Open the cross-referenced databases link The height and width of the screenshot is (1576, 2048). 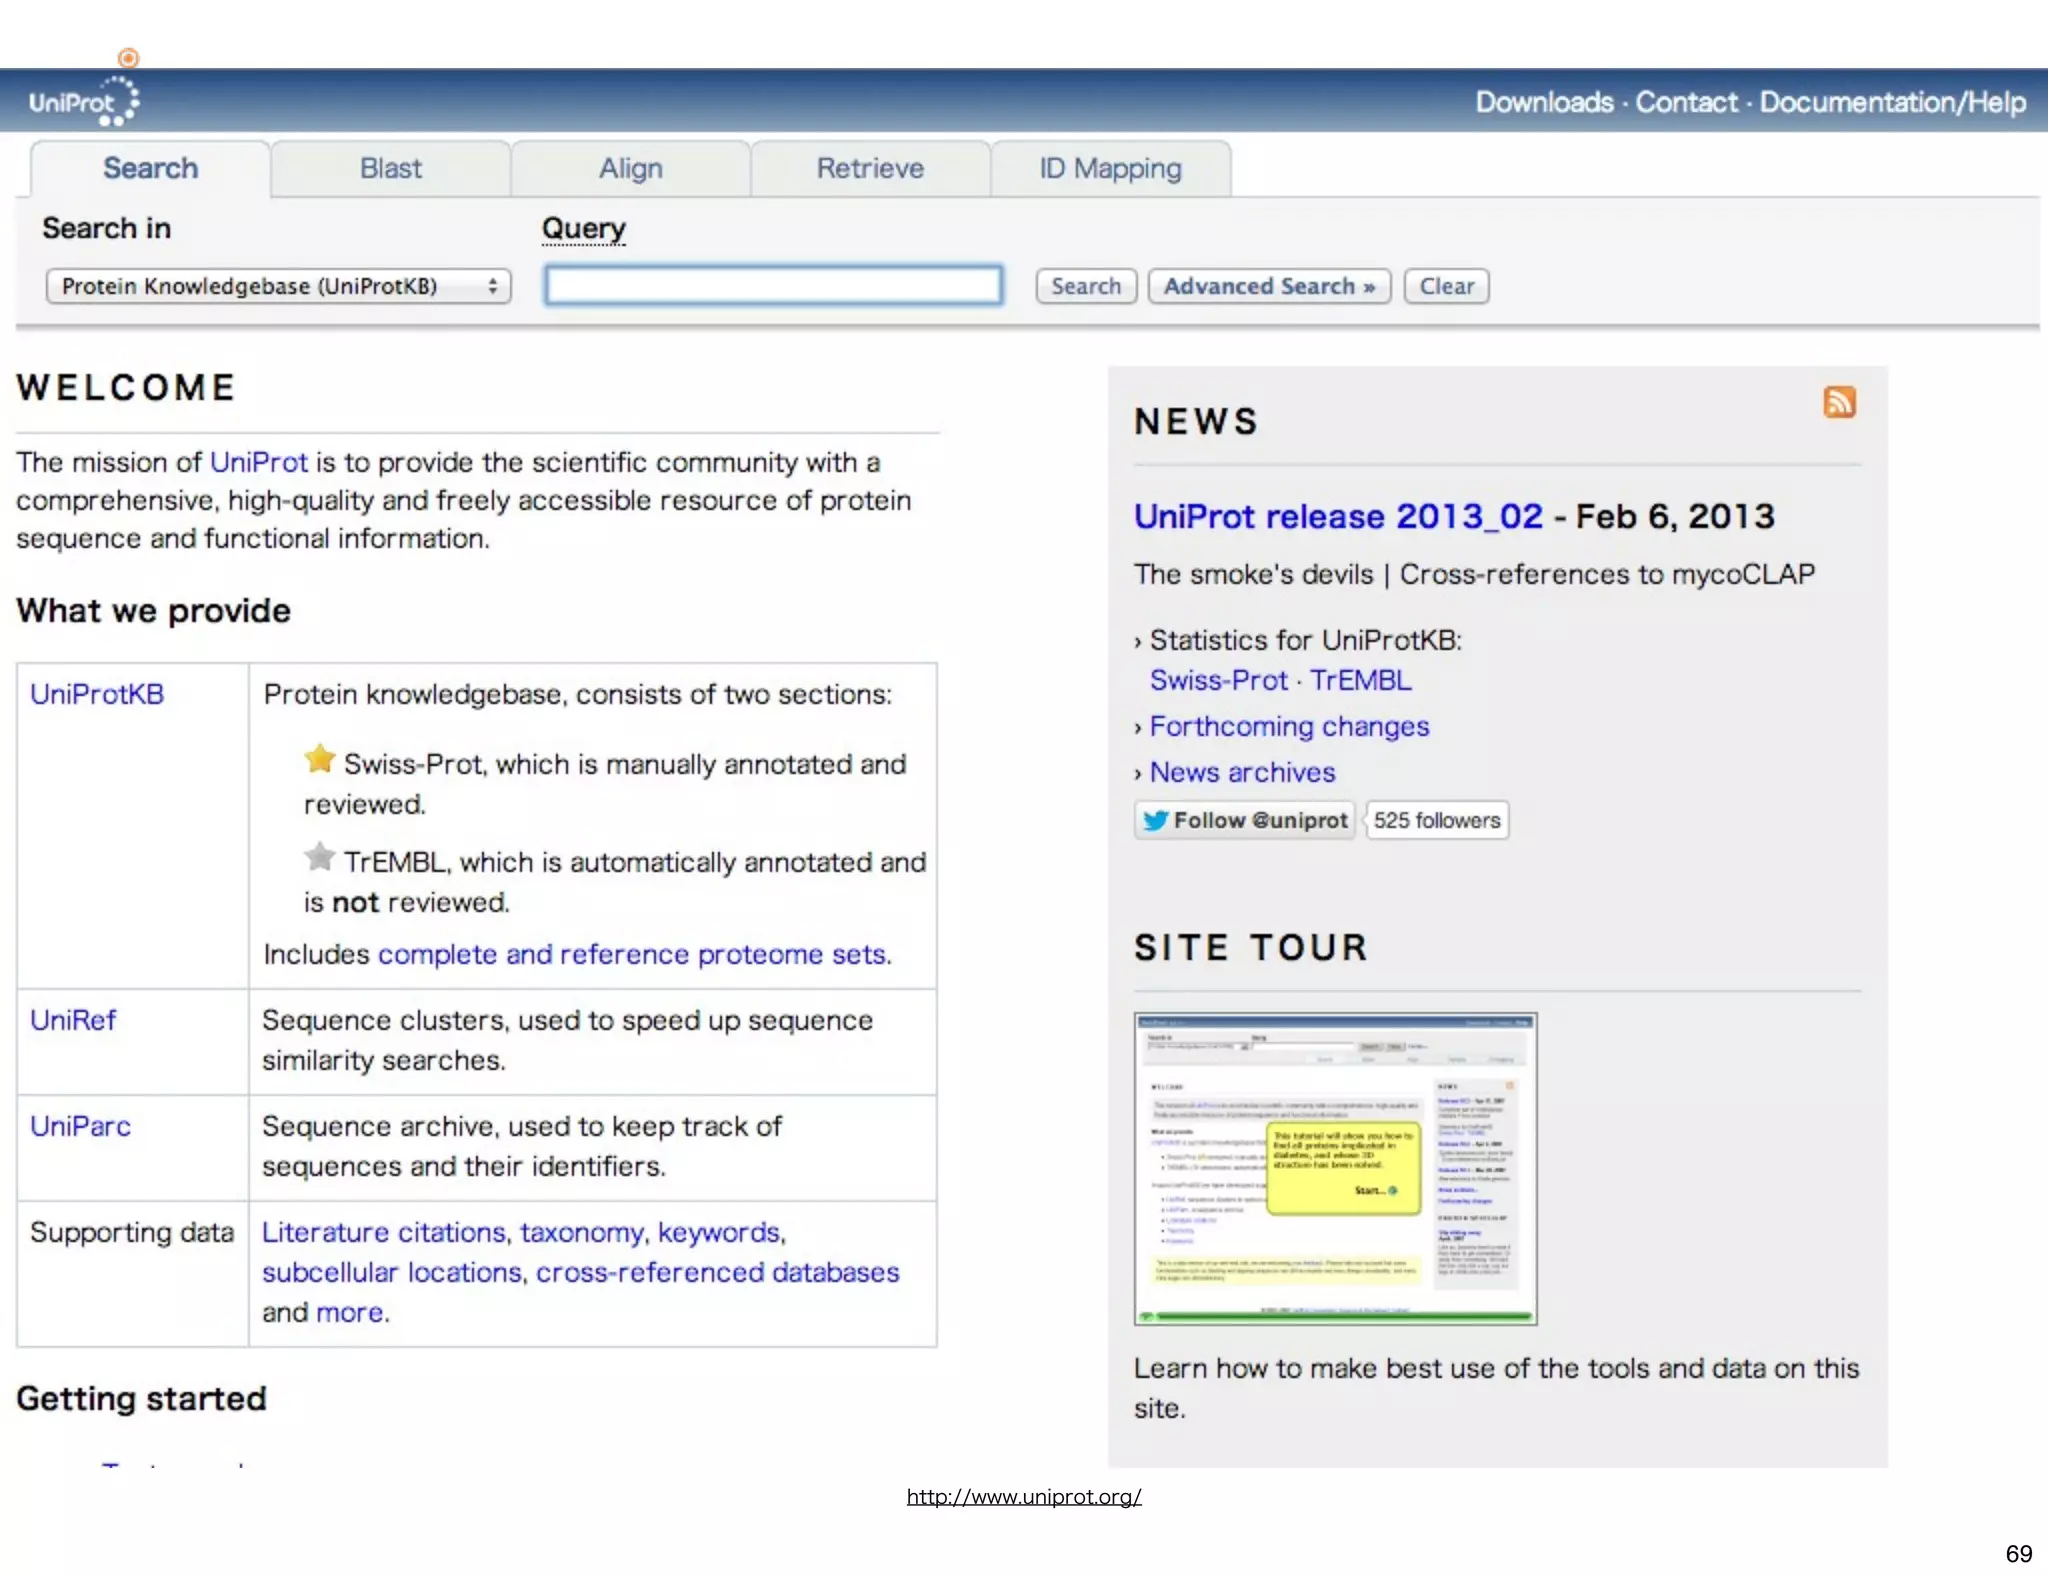coord(718,1272)
